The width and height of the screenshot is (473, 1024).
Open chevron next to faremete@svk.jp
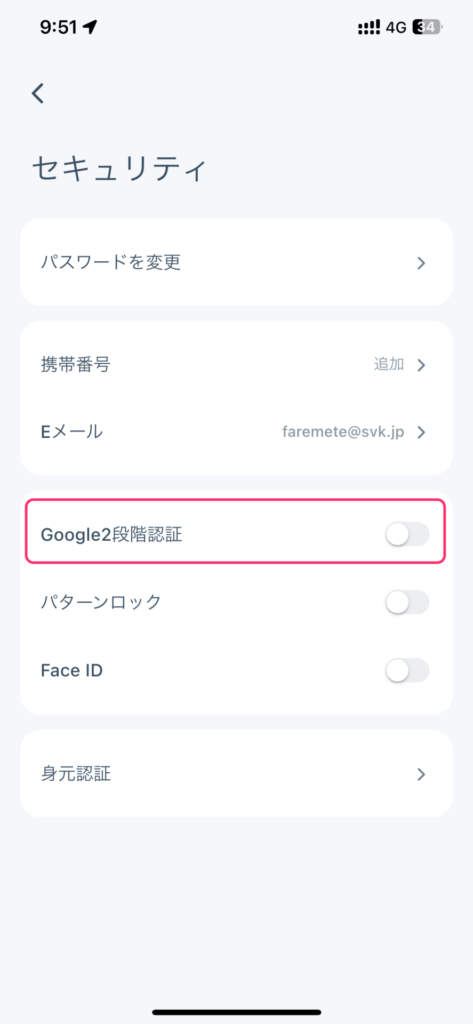click(421, 432)
